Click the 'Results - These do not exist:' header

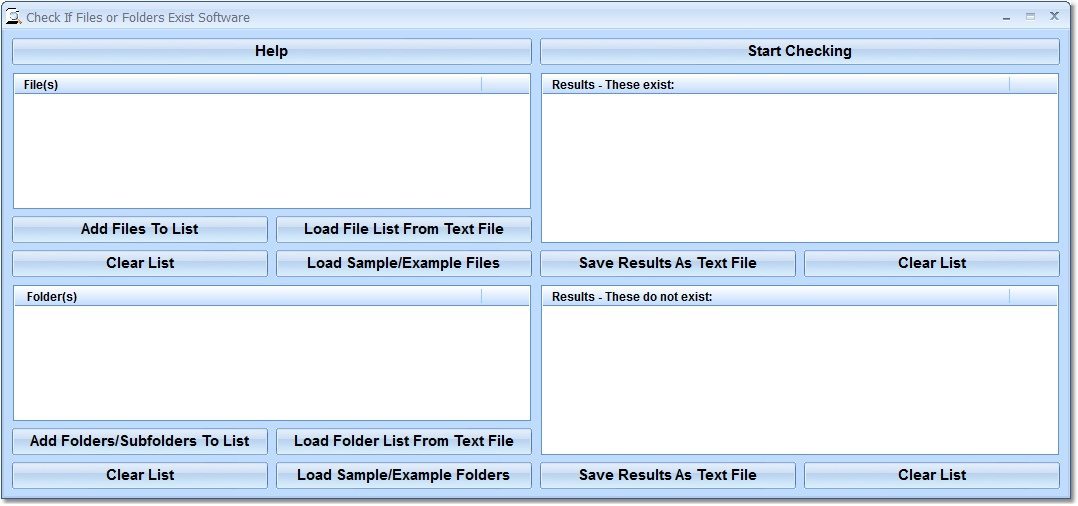tap(775, 297)
